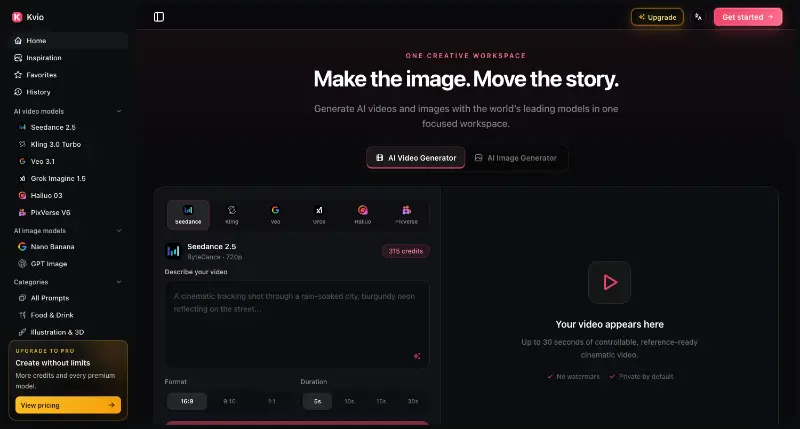Select 30s duration option

point(413,401)
